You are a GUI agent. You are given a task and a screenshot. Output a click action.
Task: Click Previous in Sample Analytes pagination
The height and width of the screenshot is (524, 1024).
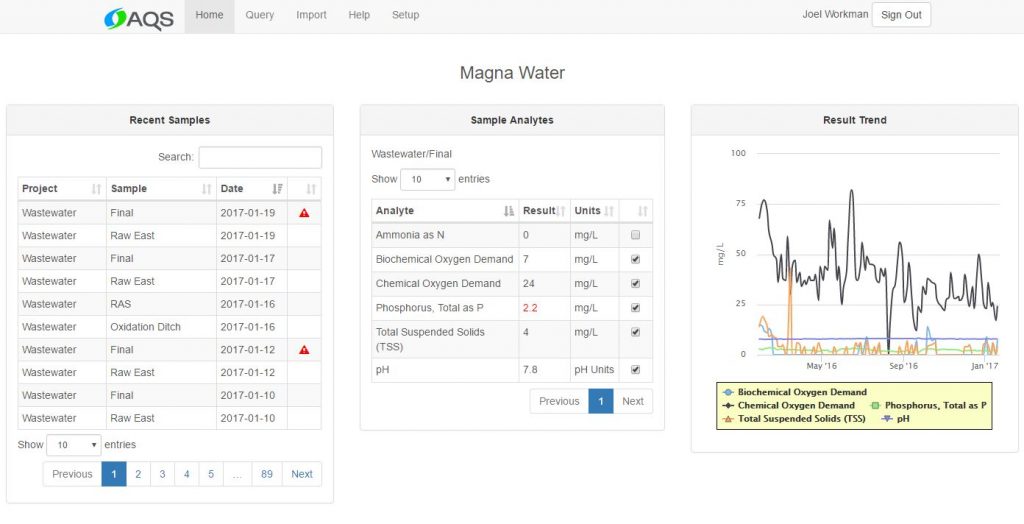pos(559,401)
